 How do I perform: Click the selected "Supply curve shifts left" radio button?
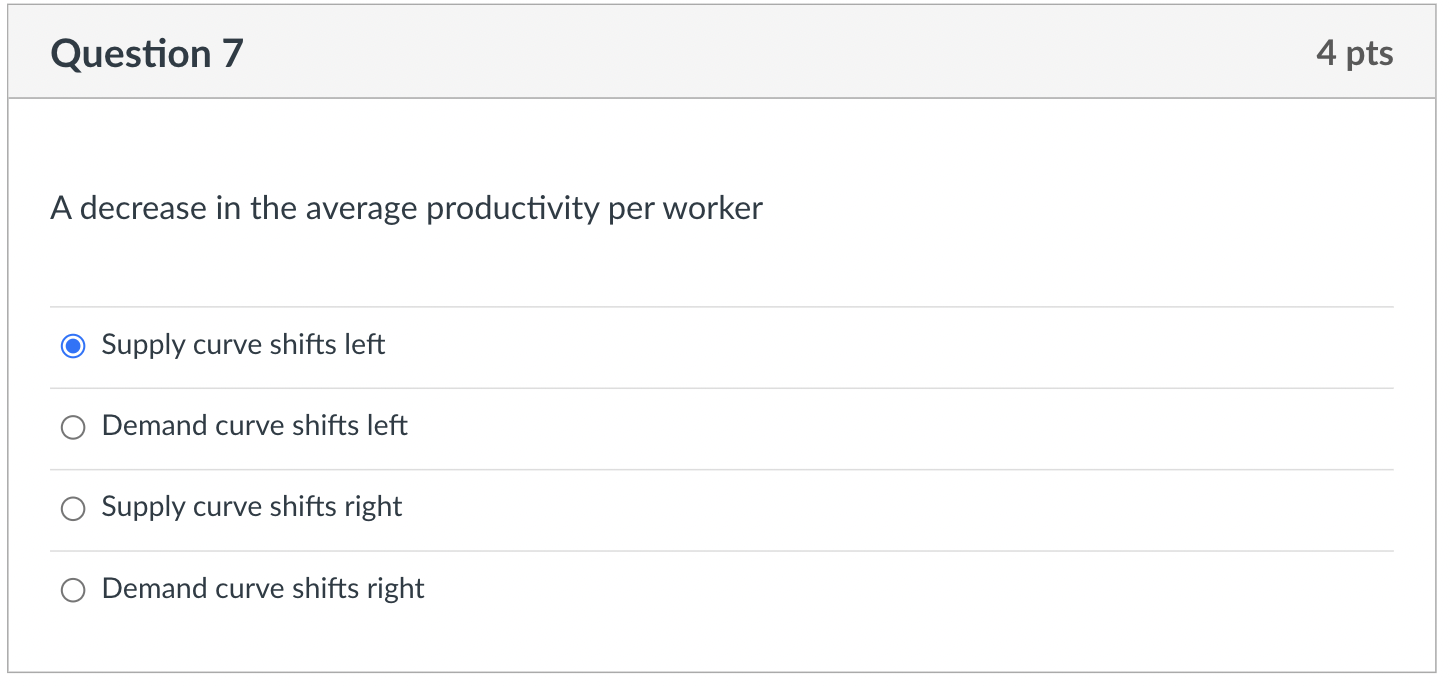(x=72, y=345)
